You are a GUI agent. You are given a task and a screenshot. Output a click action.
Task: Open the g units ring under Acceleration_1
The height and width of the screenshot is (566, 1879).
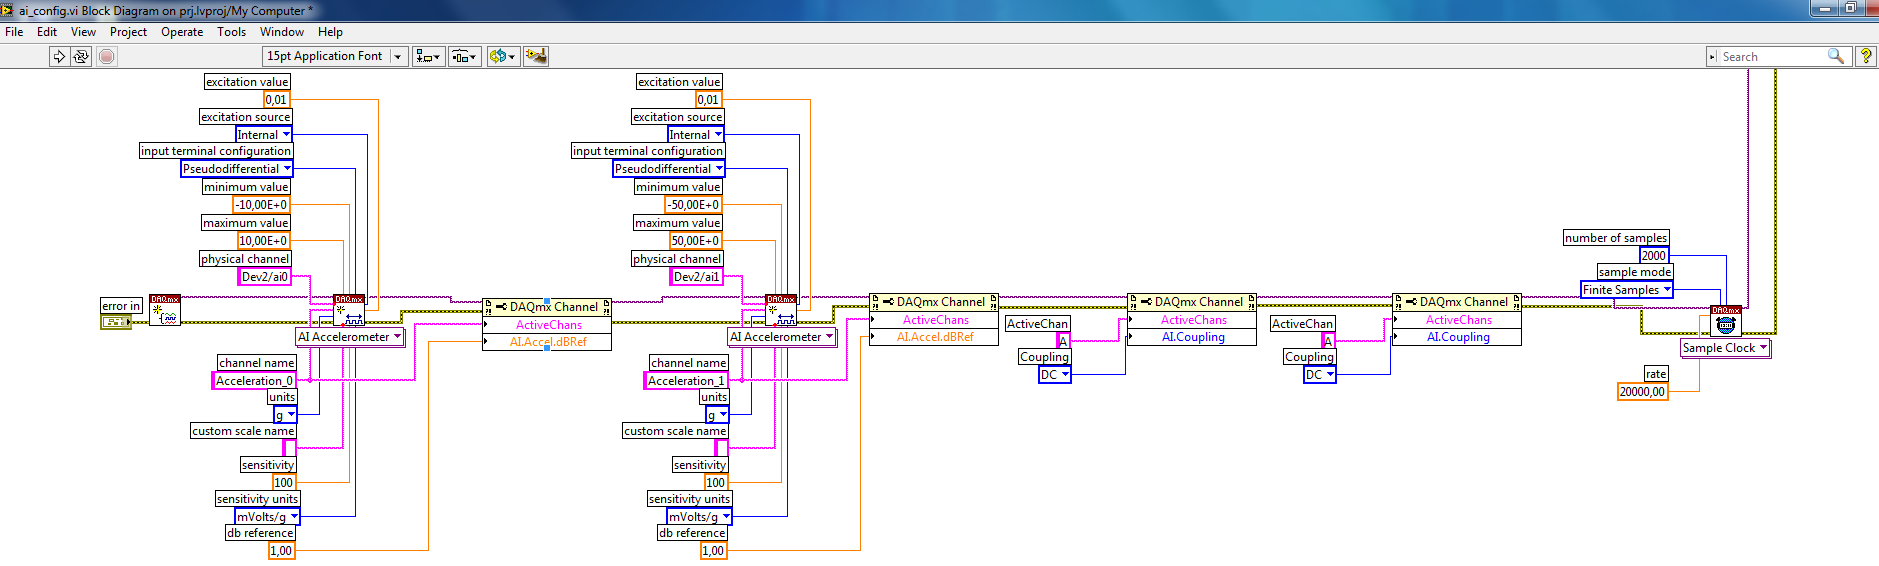717,415
